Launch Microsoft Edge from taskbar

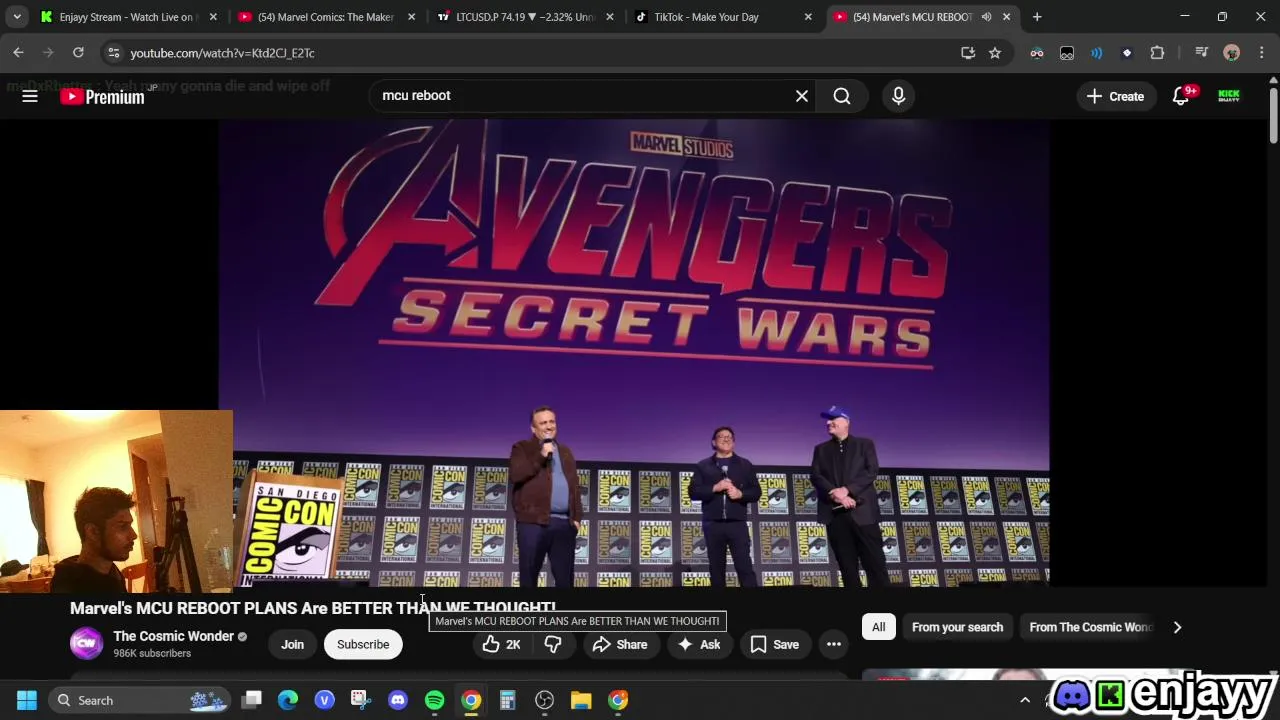[288, 700]
